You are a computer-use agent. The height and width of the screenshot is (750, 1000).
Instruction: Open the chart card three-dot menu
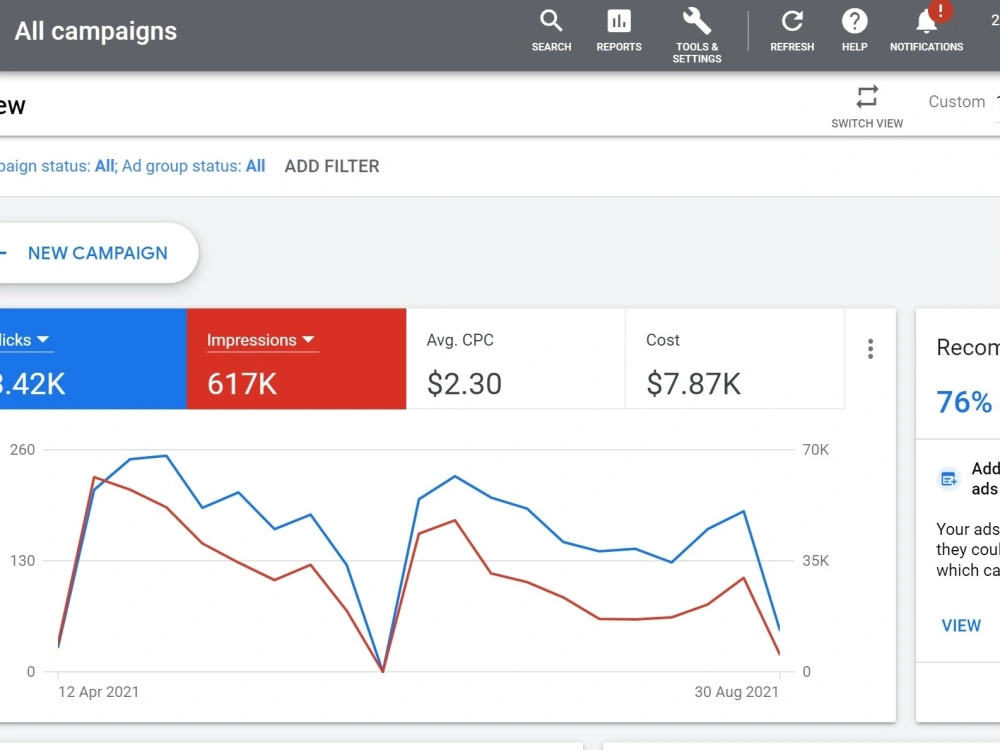[870, 349]
